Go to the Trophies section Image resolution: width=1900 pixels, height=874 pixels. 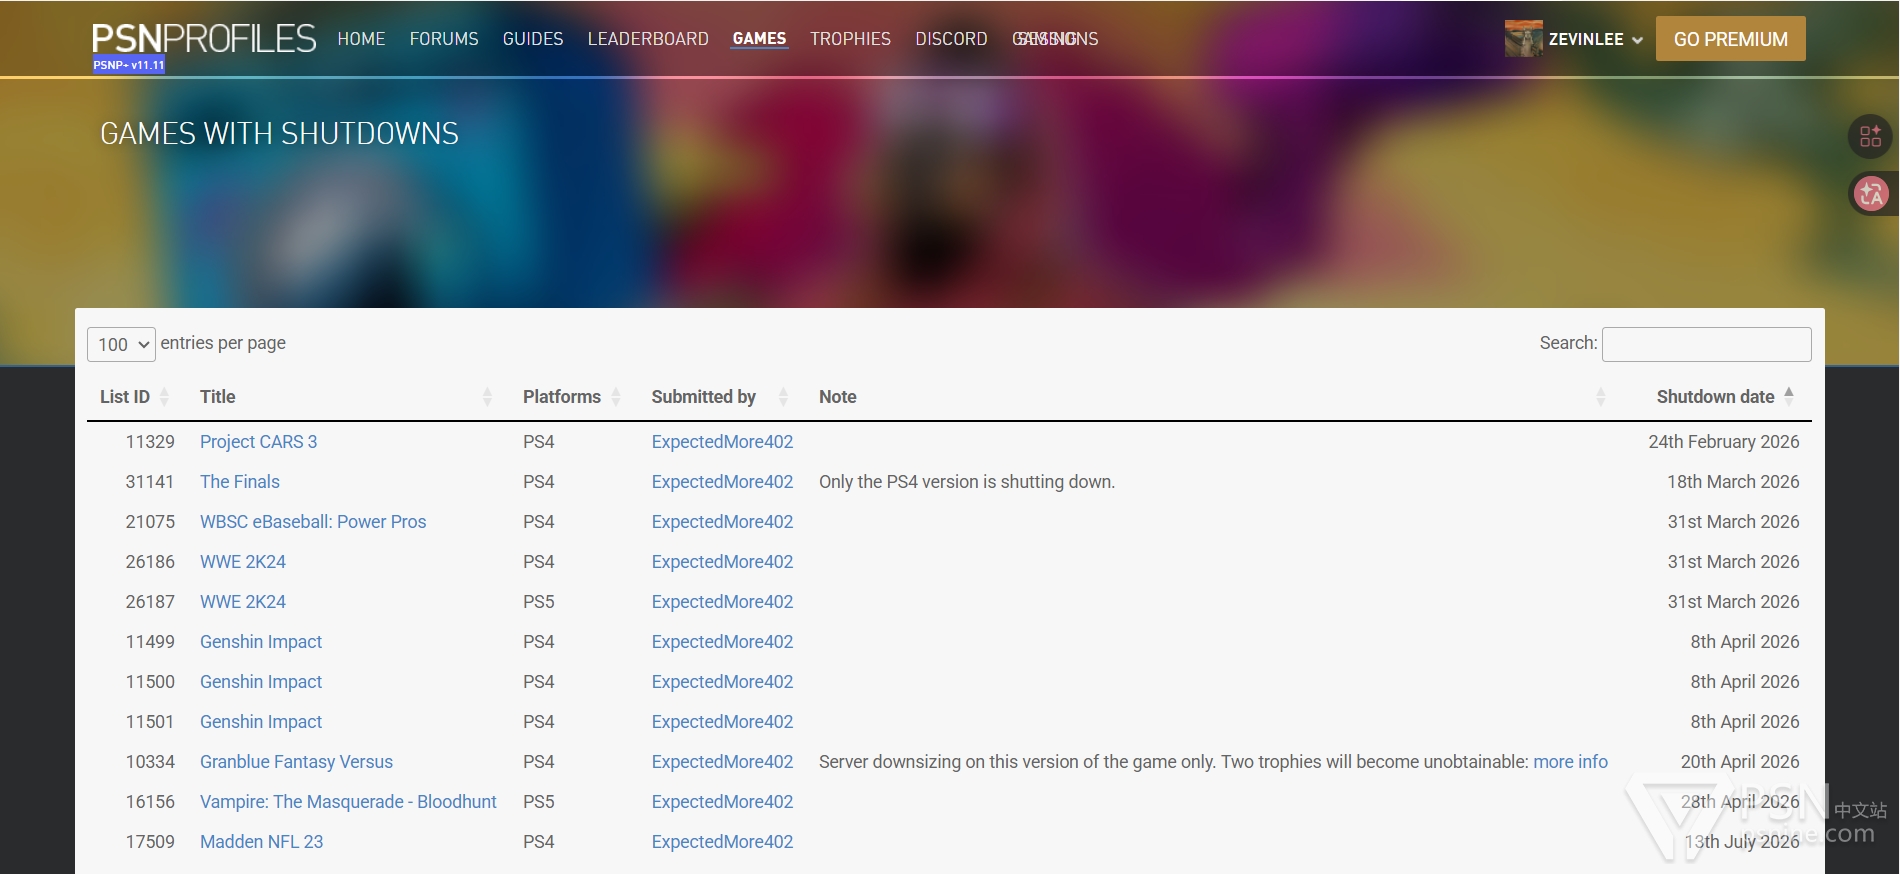[x=849, y=39]
